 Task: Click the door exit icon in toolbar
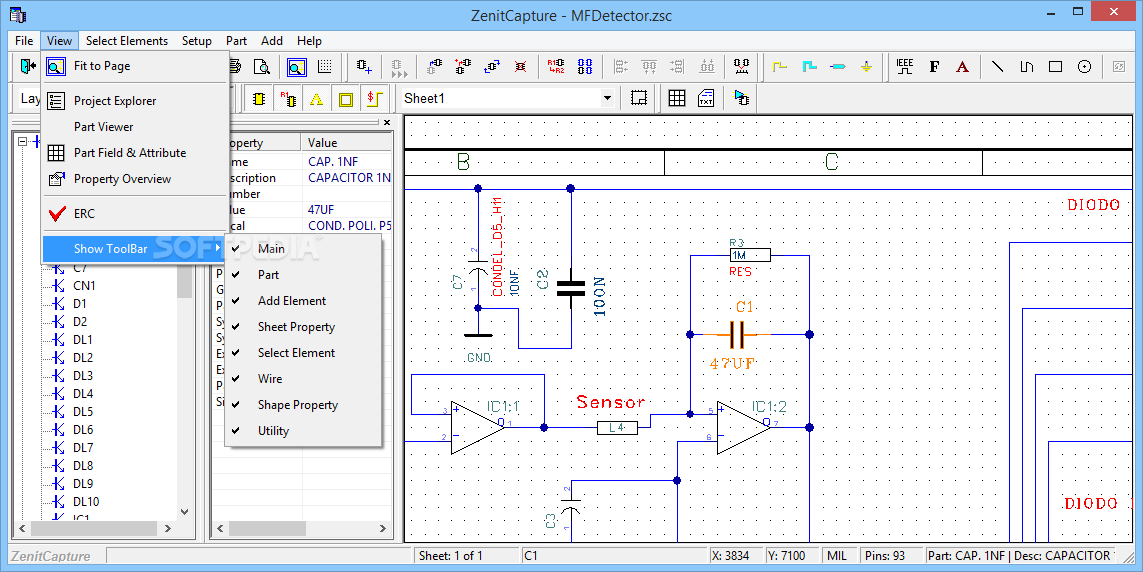tap(28, 67)
